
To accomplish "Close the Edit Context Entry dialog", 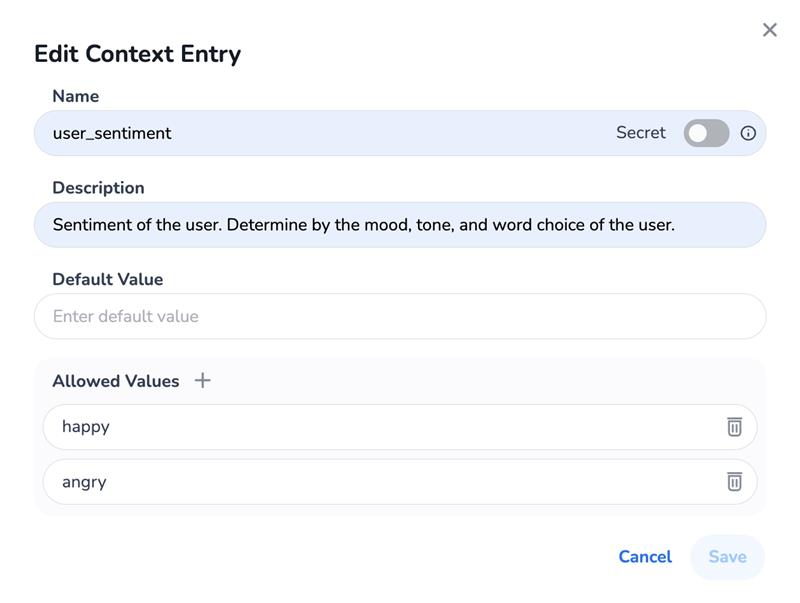I will pos(769,30).
